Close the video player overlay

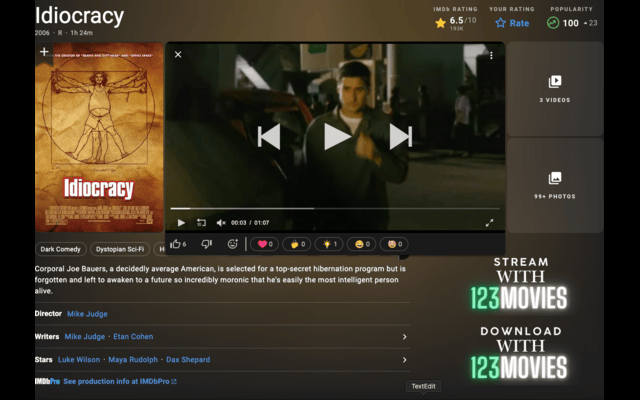tap(178, 54)
